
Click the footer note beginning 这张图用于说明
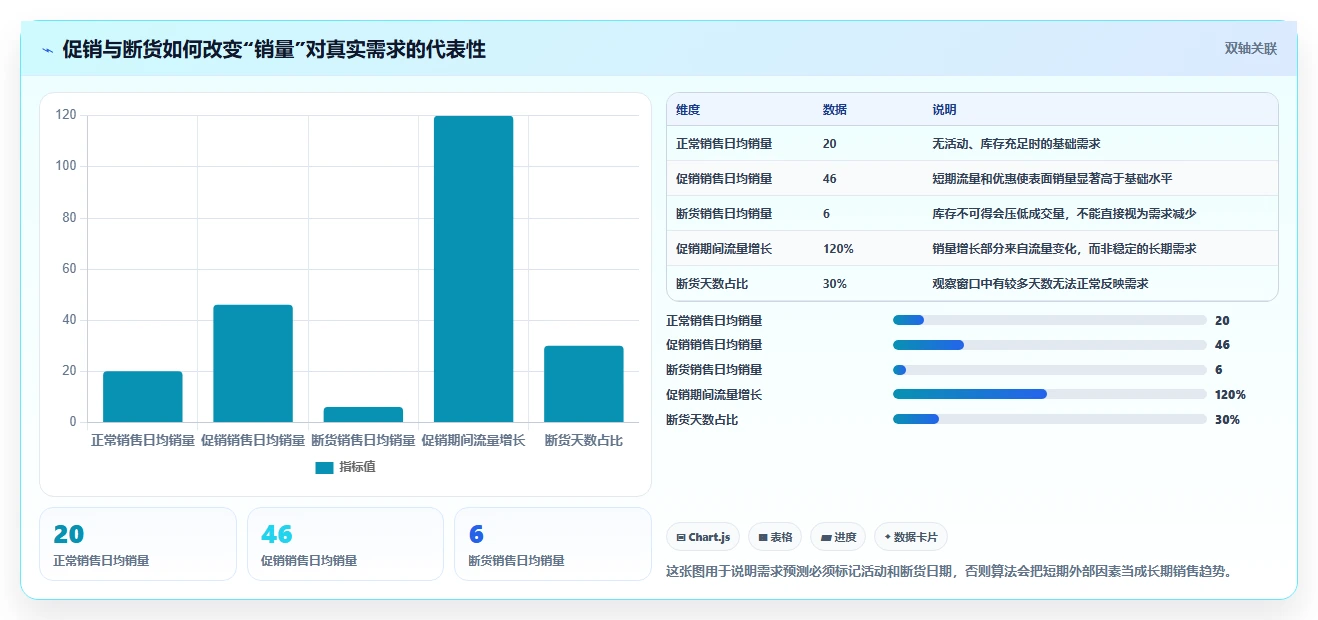(951, 572)
